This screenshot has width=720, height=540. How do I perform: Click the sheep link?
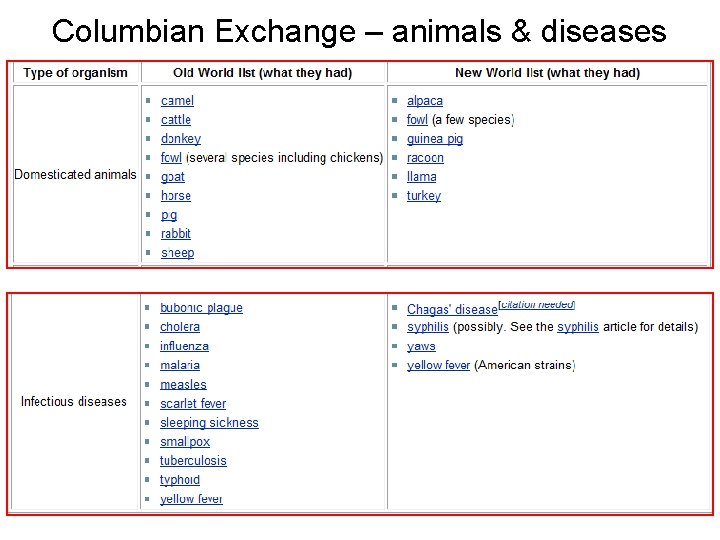(178, 253)
